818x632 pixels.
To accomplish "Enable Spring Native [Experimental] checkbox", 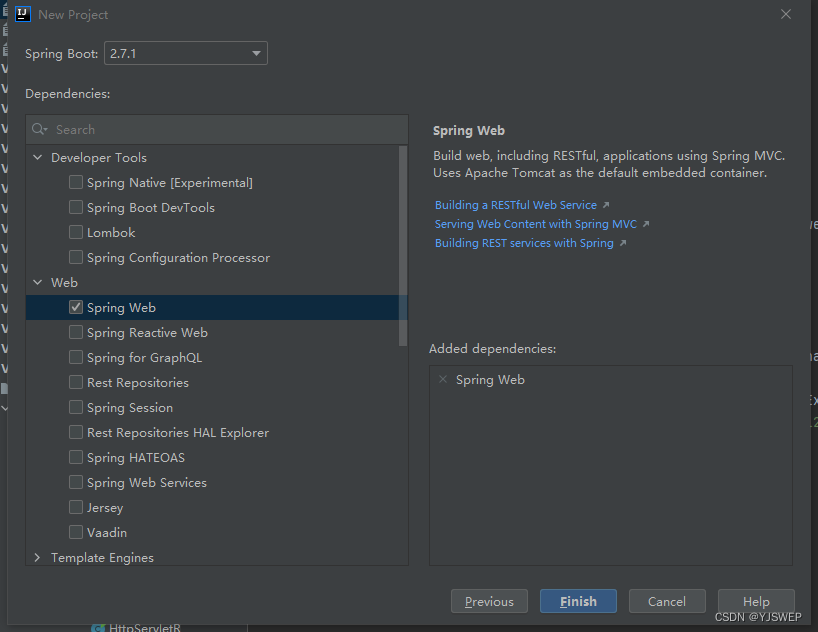I will tap(76, 182).
